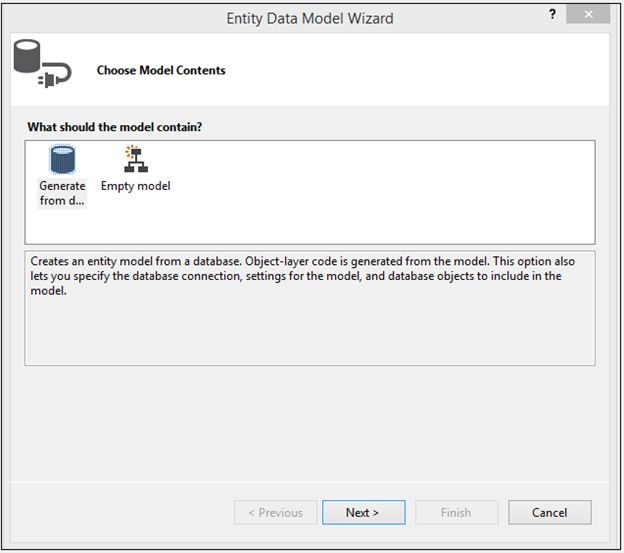Close the Entity Data Model Wizard window

click(587, 15)
